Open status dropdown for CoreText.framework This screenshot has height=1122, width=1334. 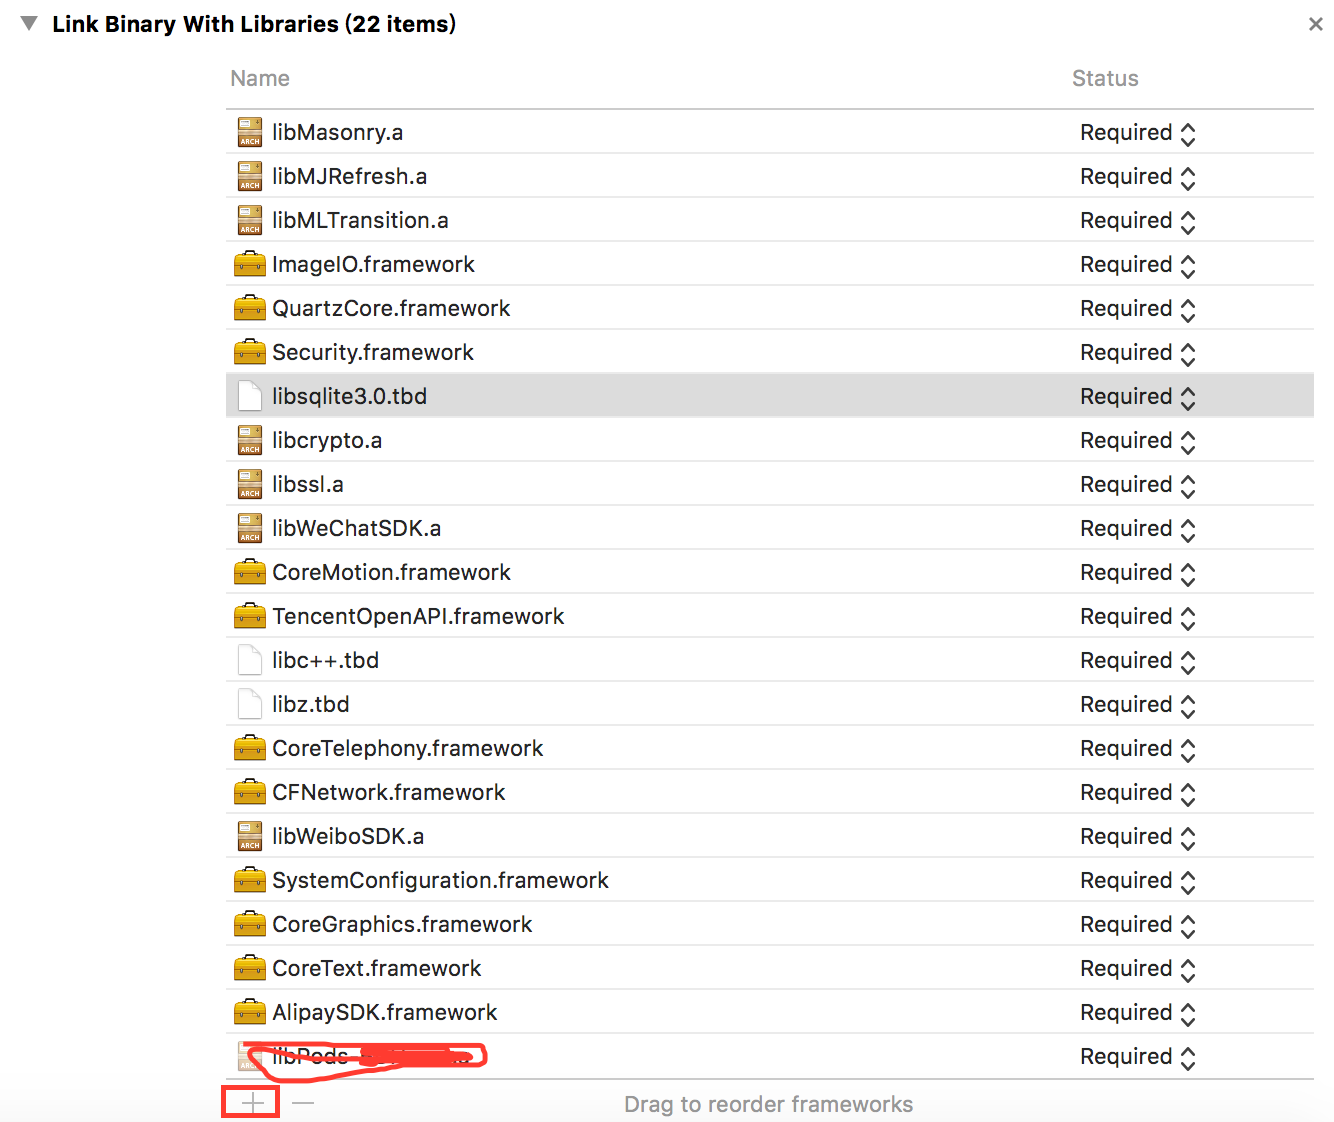click(x=1138, y=969)
